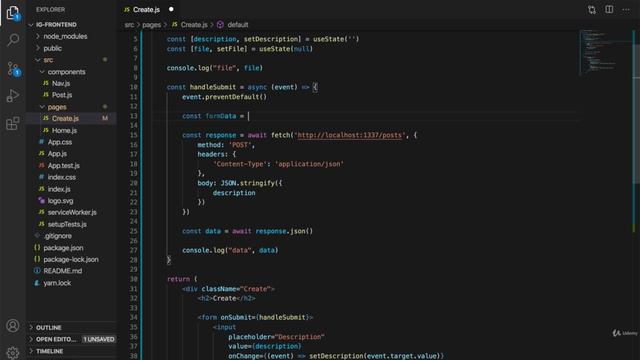The height and width of the screenshot is (360, 640).
Task: Open Accounts icon in activity bar
Action: tap(13, 326)
